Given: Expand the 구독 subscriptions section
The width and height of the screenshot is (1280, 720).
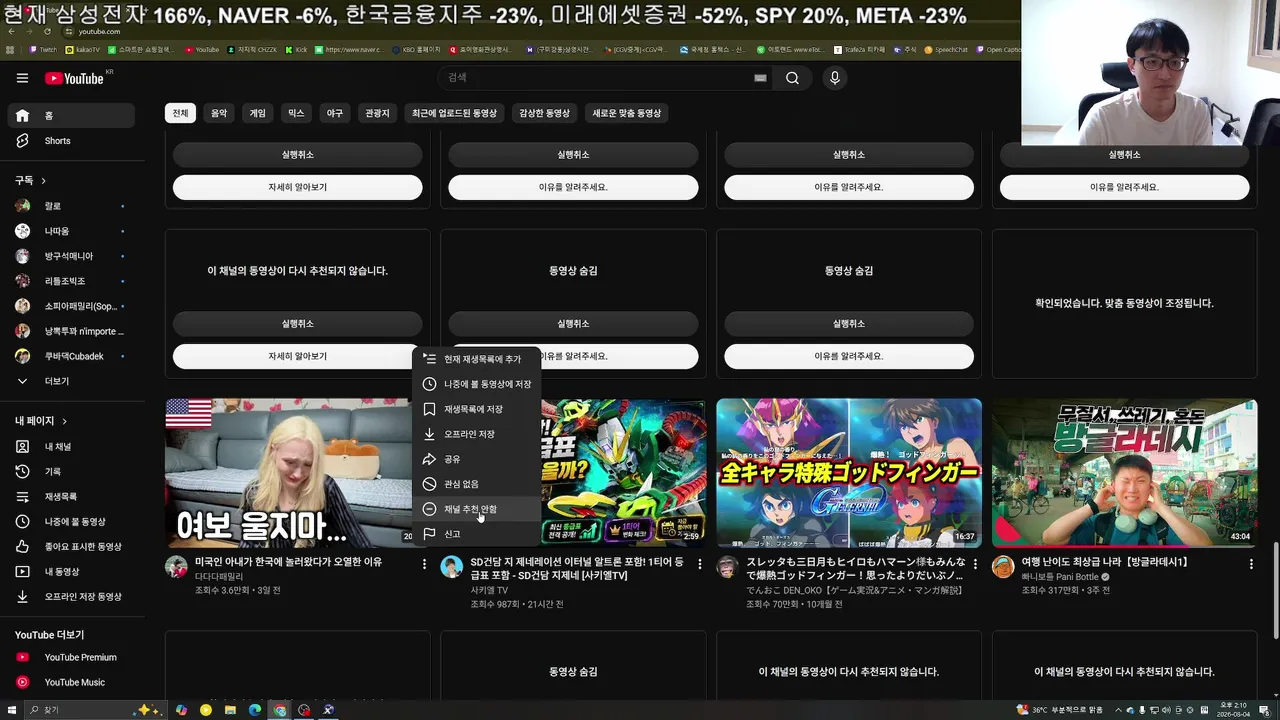Looking at the screenshot, I should [x=30, y=180].
